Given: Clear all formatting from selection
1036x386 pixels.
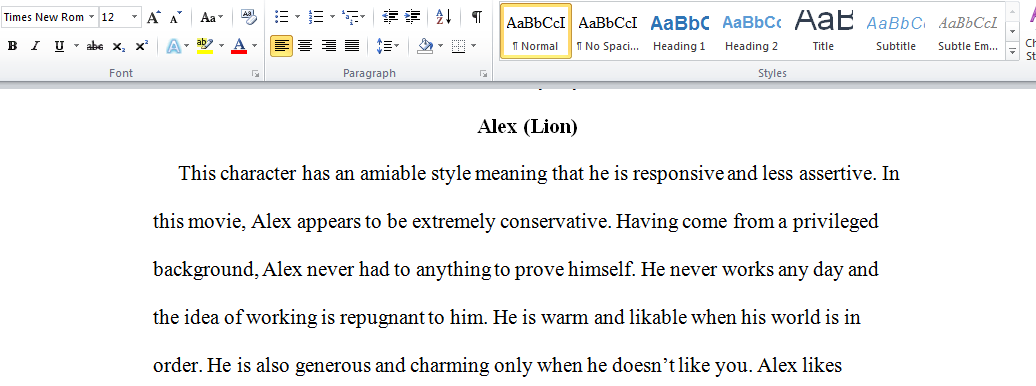Looking at the screenshot, I should [248, 18].
